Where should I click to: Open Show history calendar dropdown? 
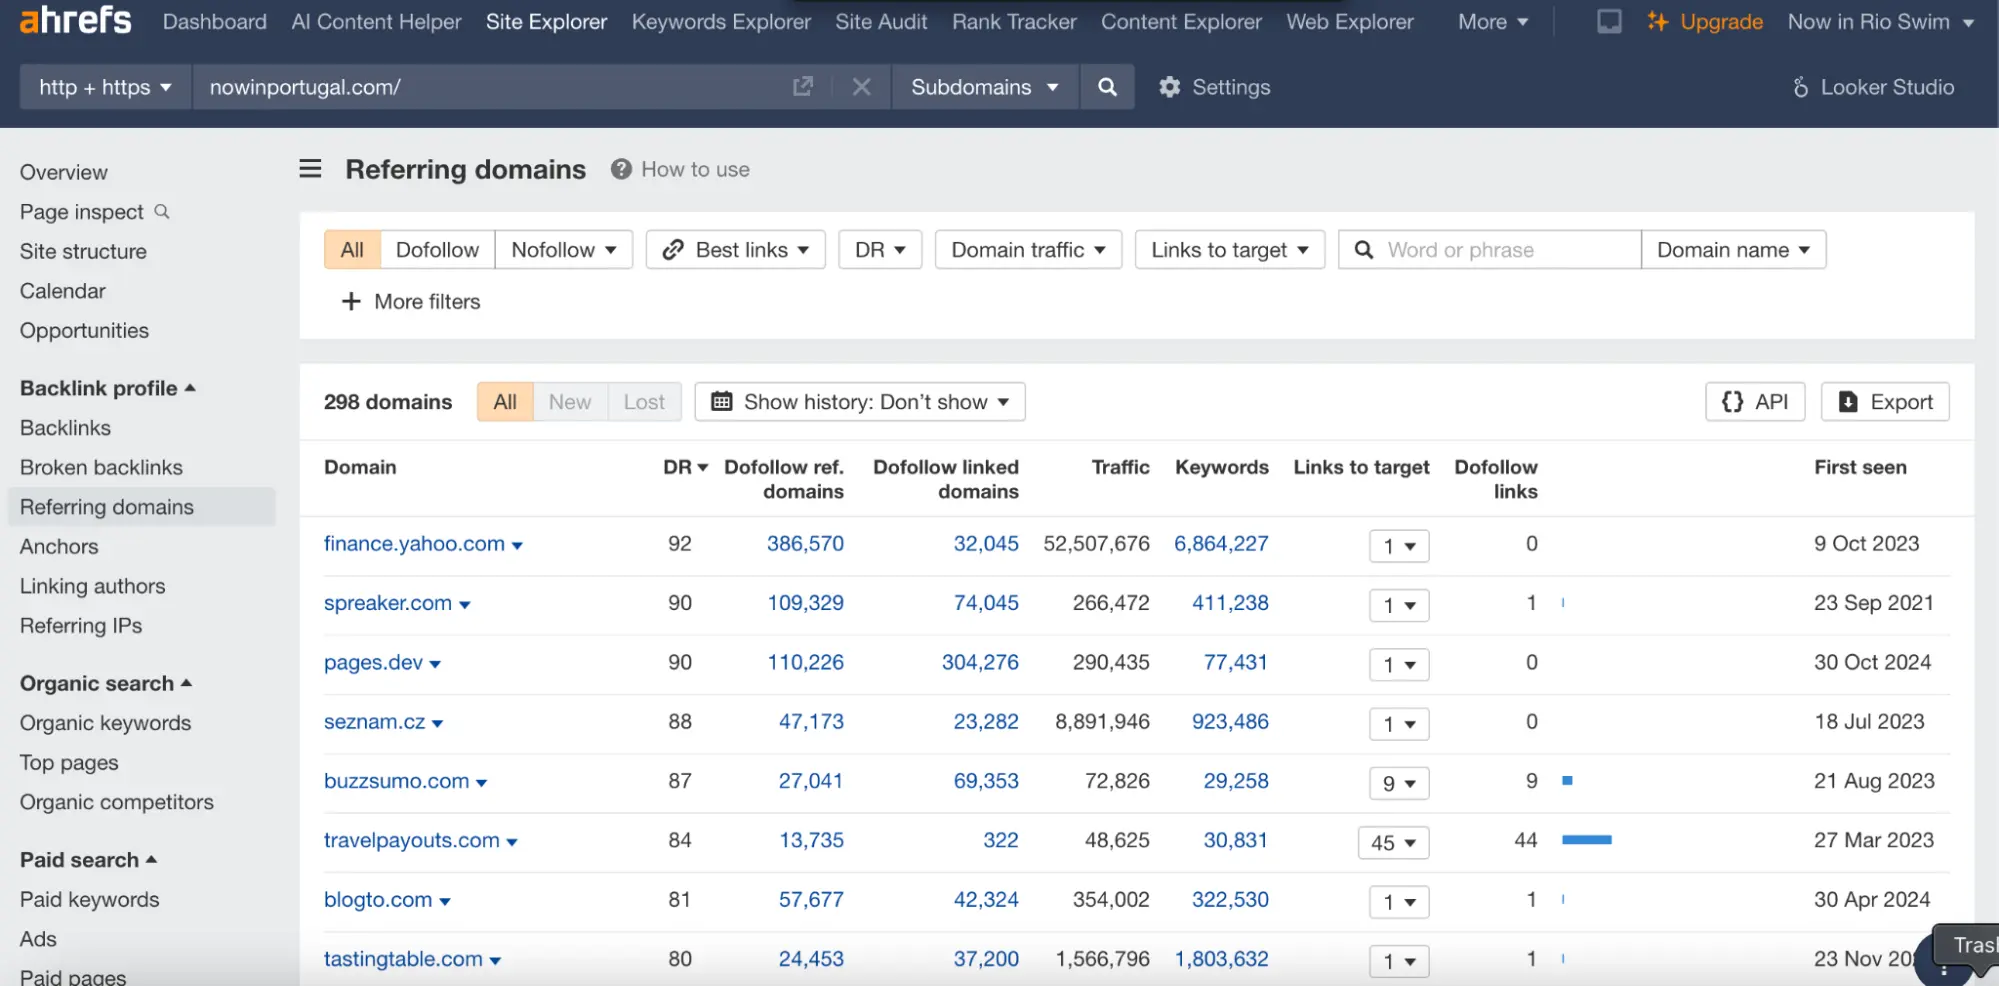tap(860, 401)
